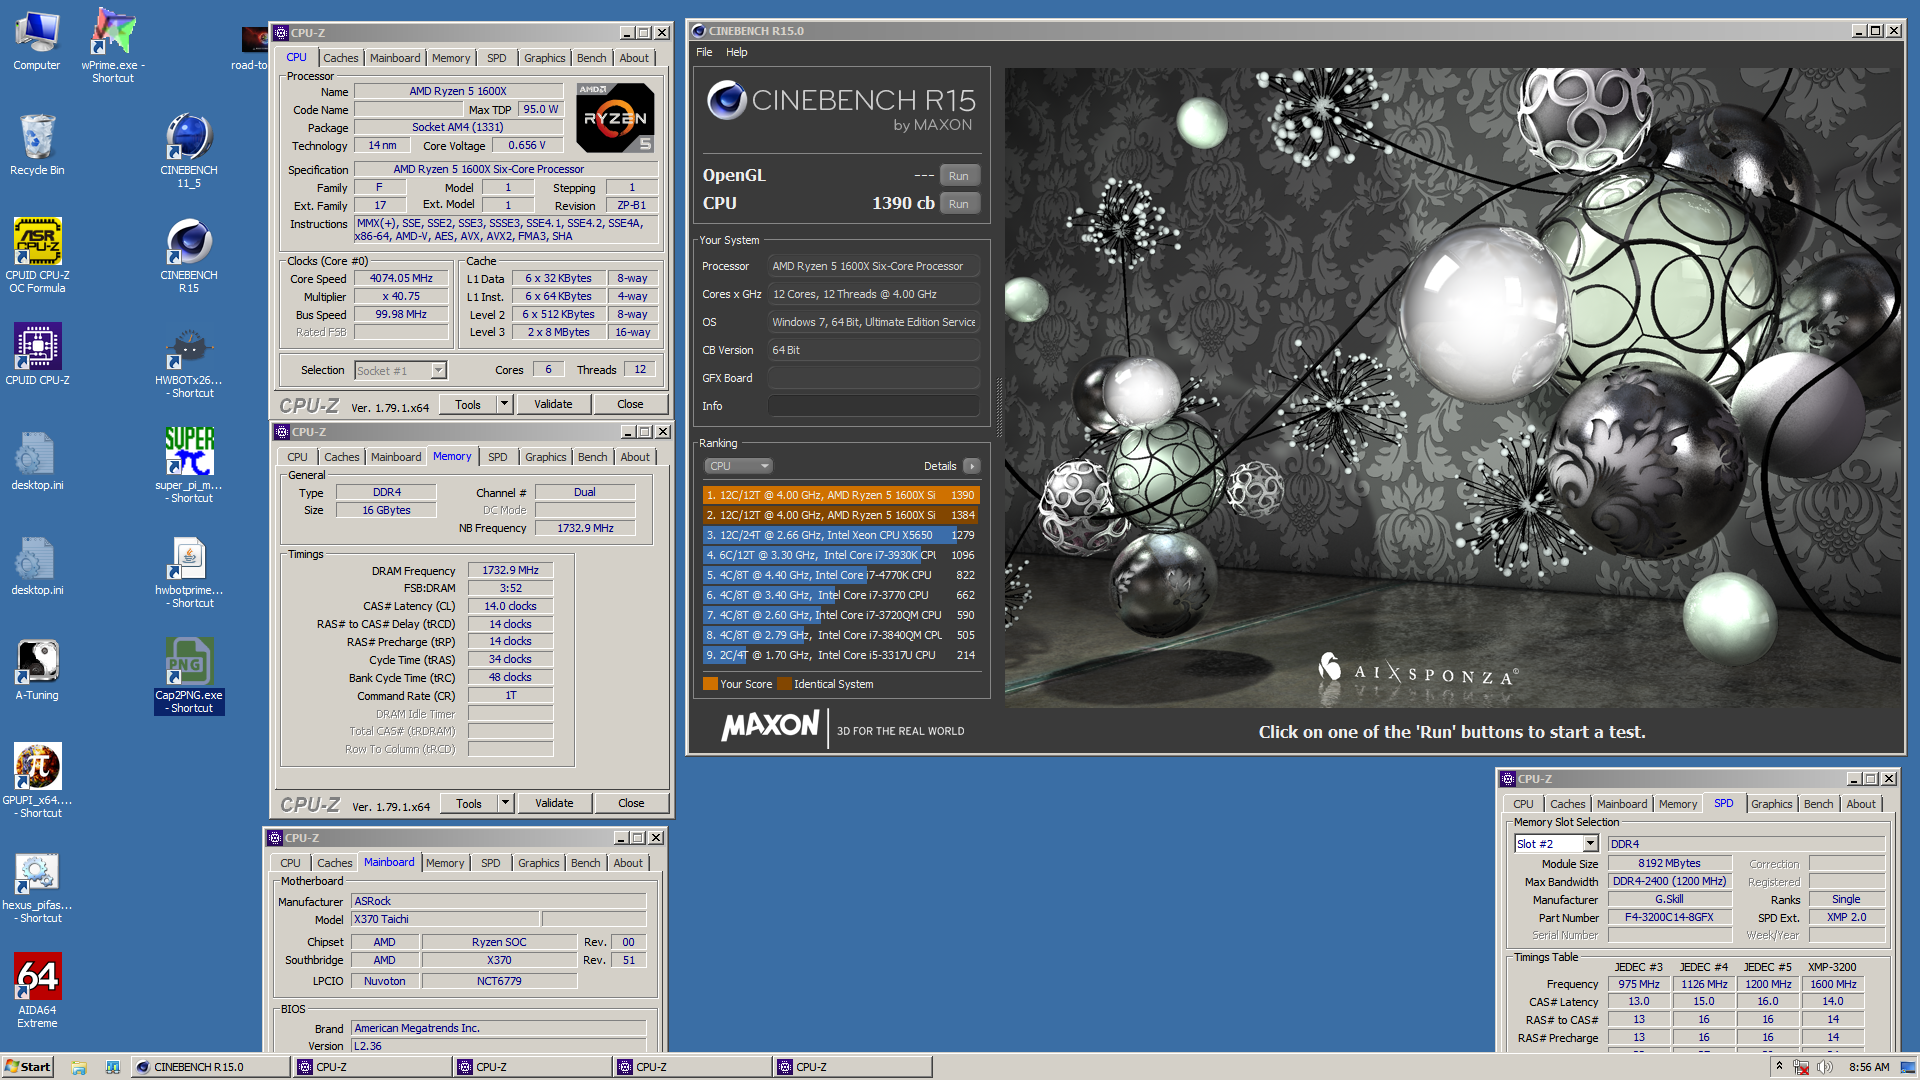Click the Cinebench Details arrow button
The image size is (1920, 1080).
971,466
